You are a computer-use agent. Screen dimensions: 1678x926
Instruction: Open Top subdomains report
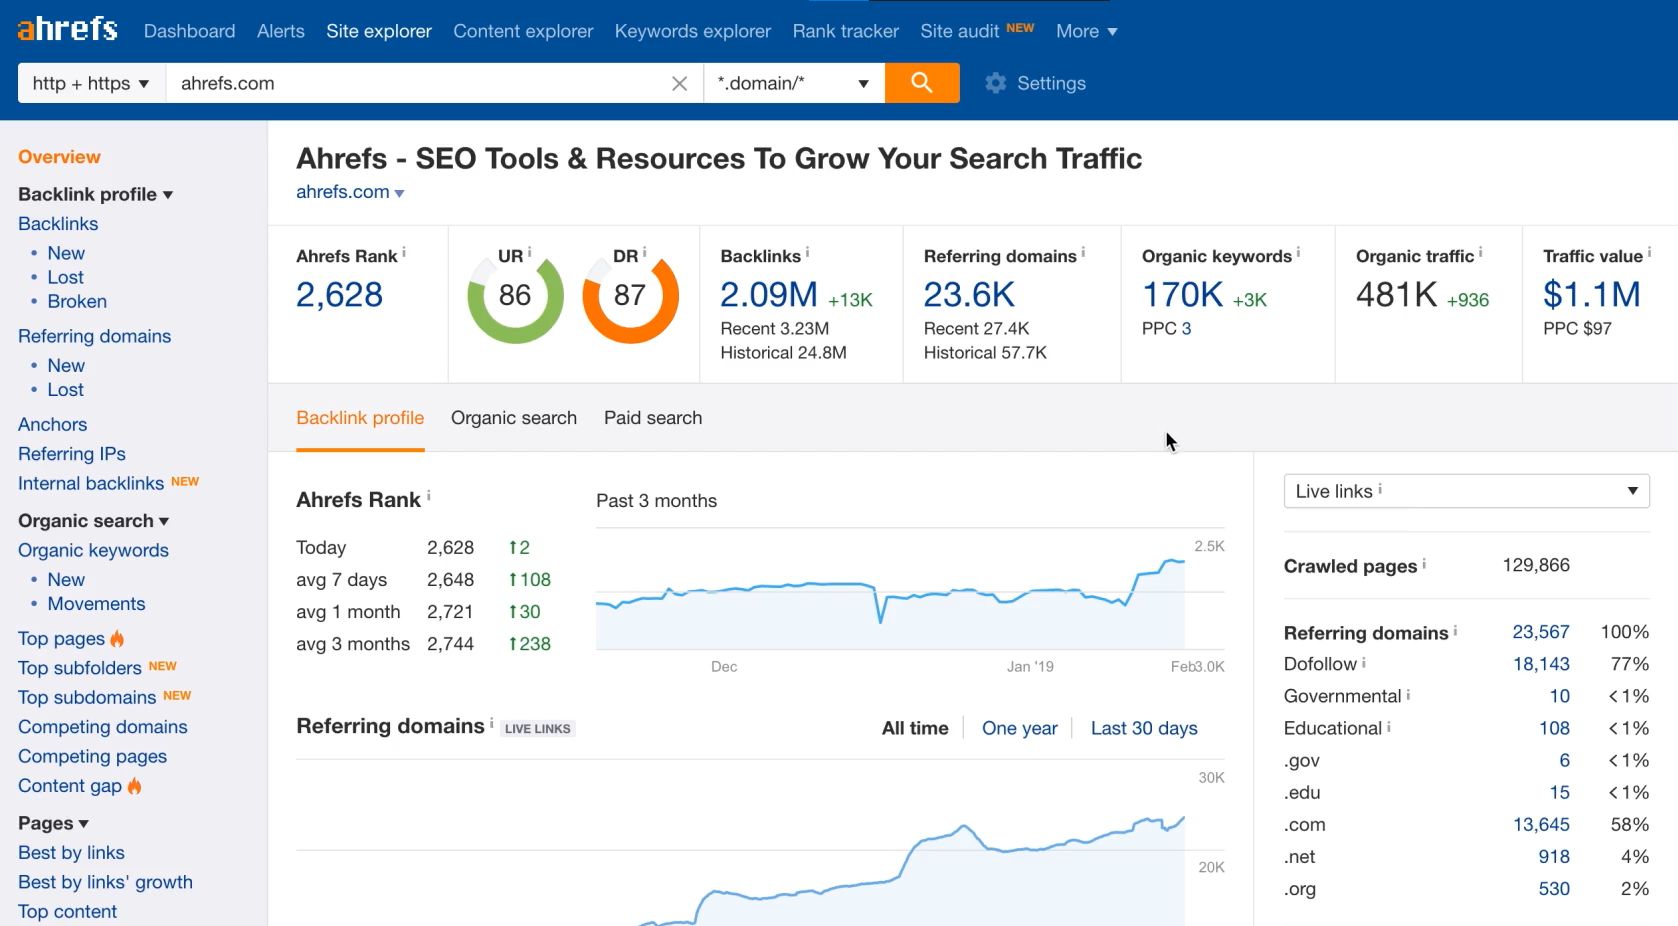(87, 697)
